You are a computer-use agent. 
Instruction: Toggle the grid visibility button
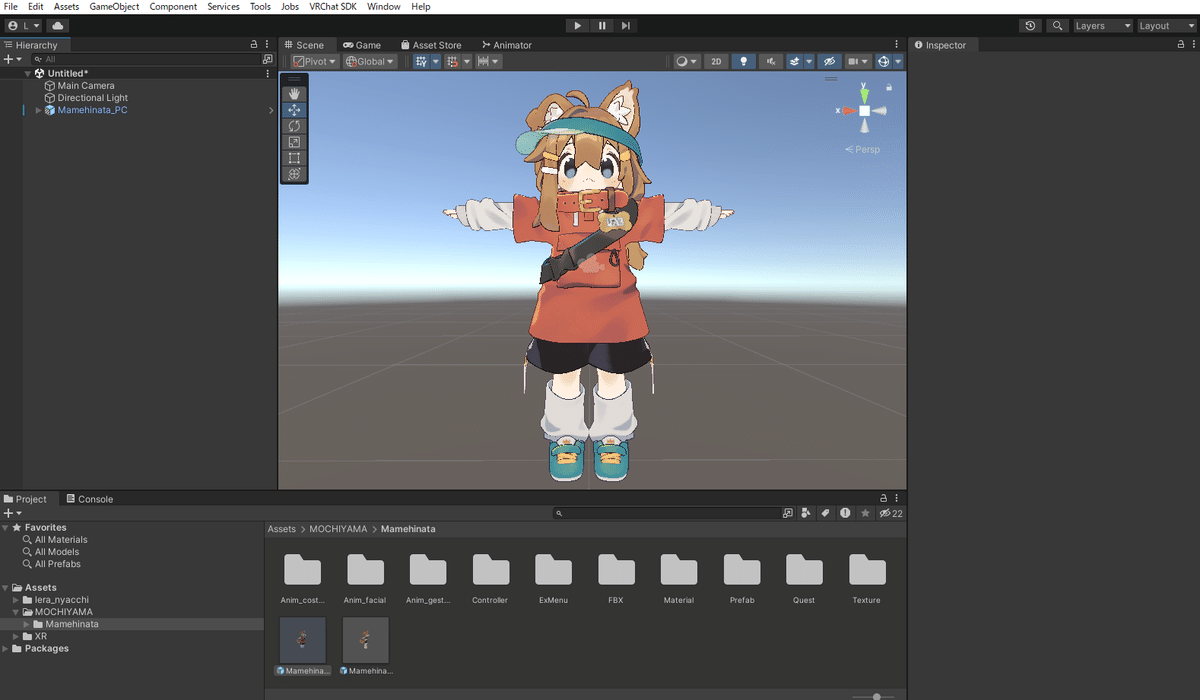pos(421,61)
